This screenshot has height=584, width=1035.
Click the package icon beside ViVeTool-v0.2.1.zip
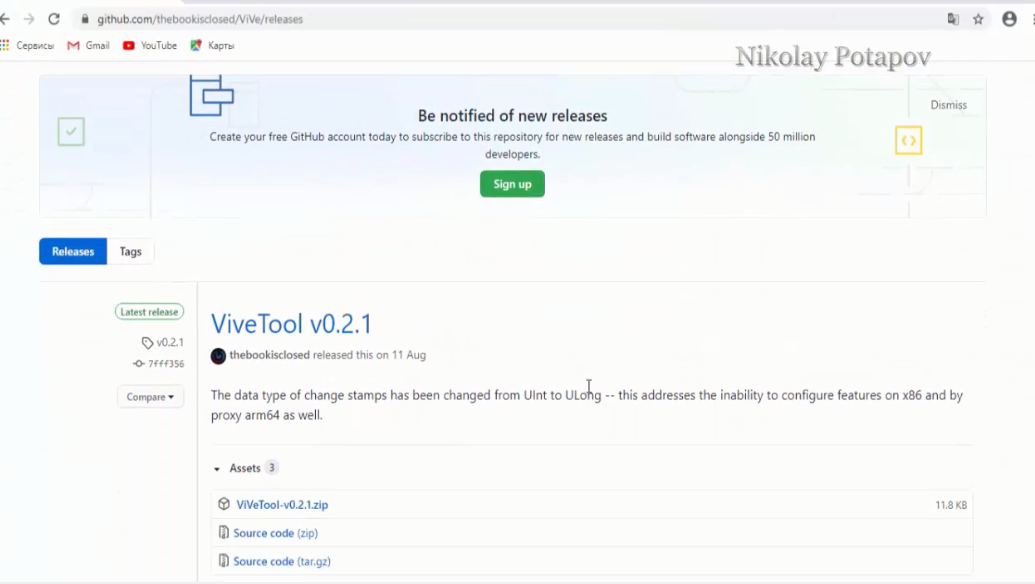click(x=224, y=504)
